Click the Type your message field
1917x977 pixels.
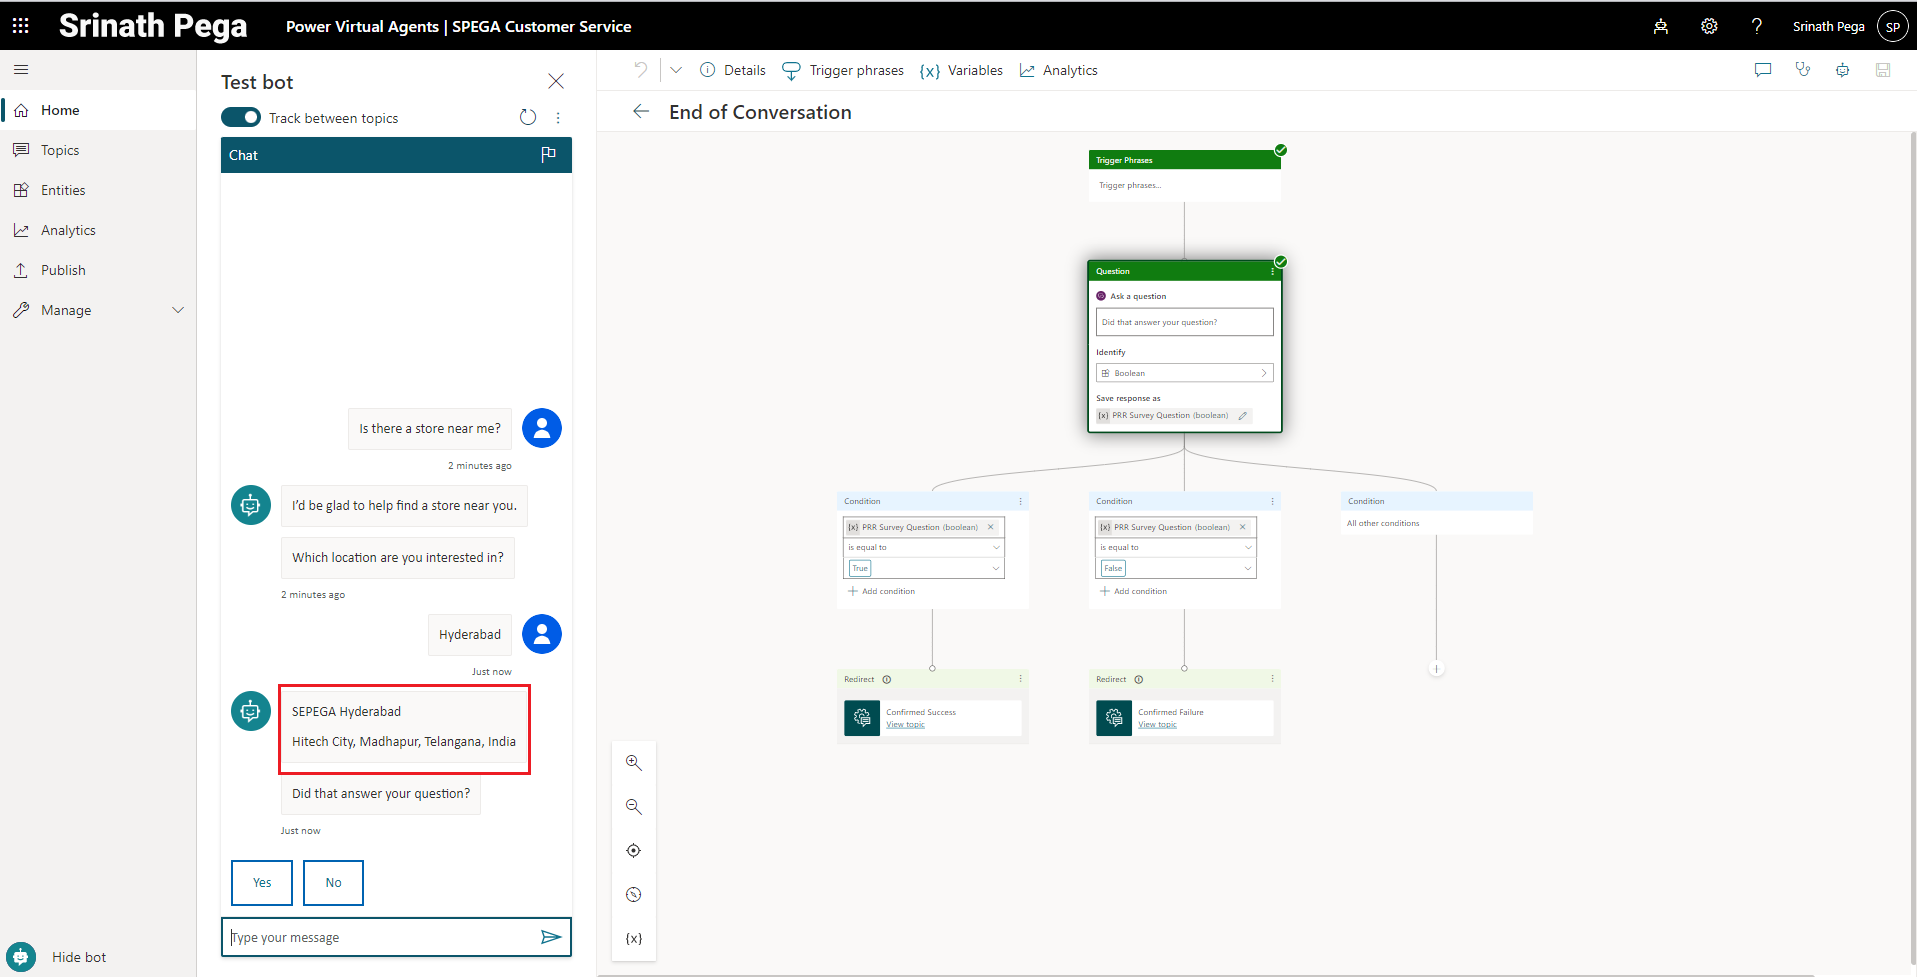tap(380, 938)
